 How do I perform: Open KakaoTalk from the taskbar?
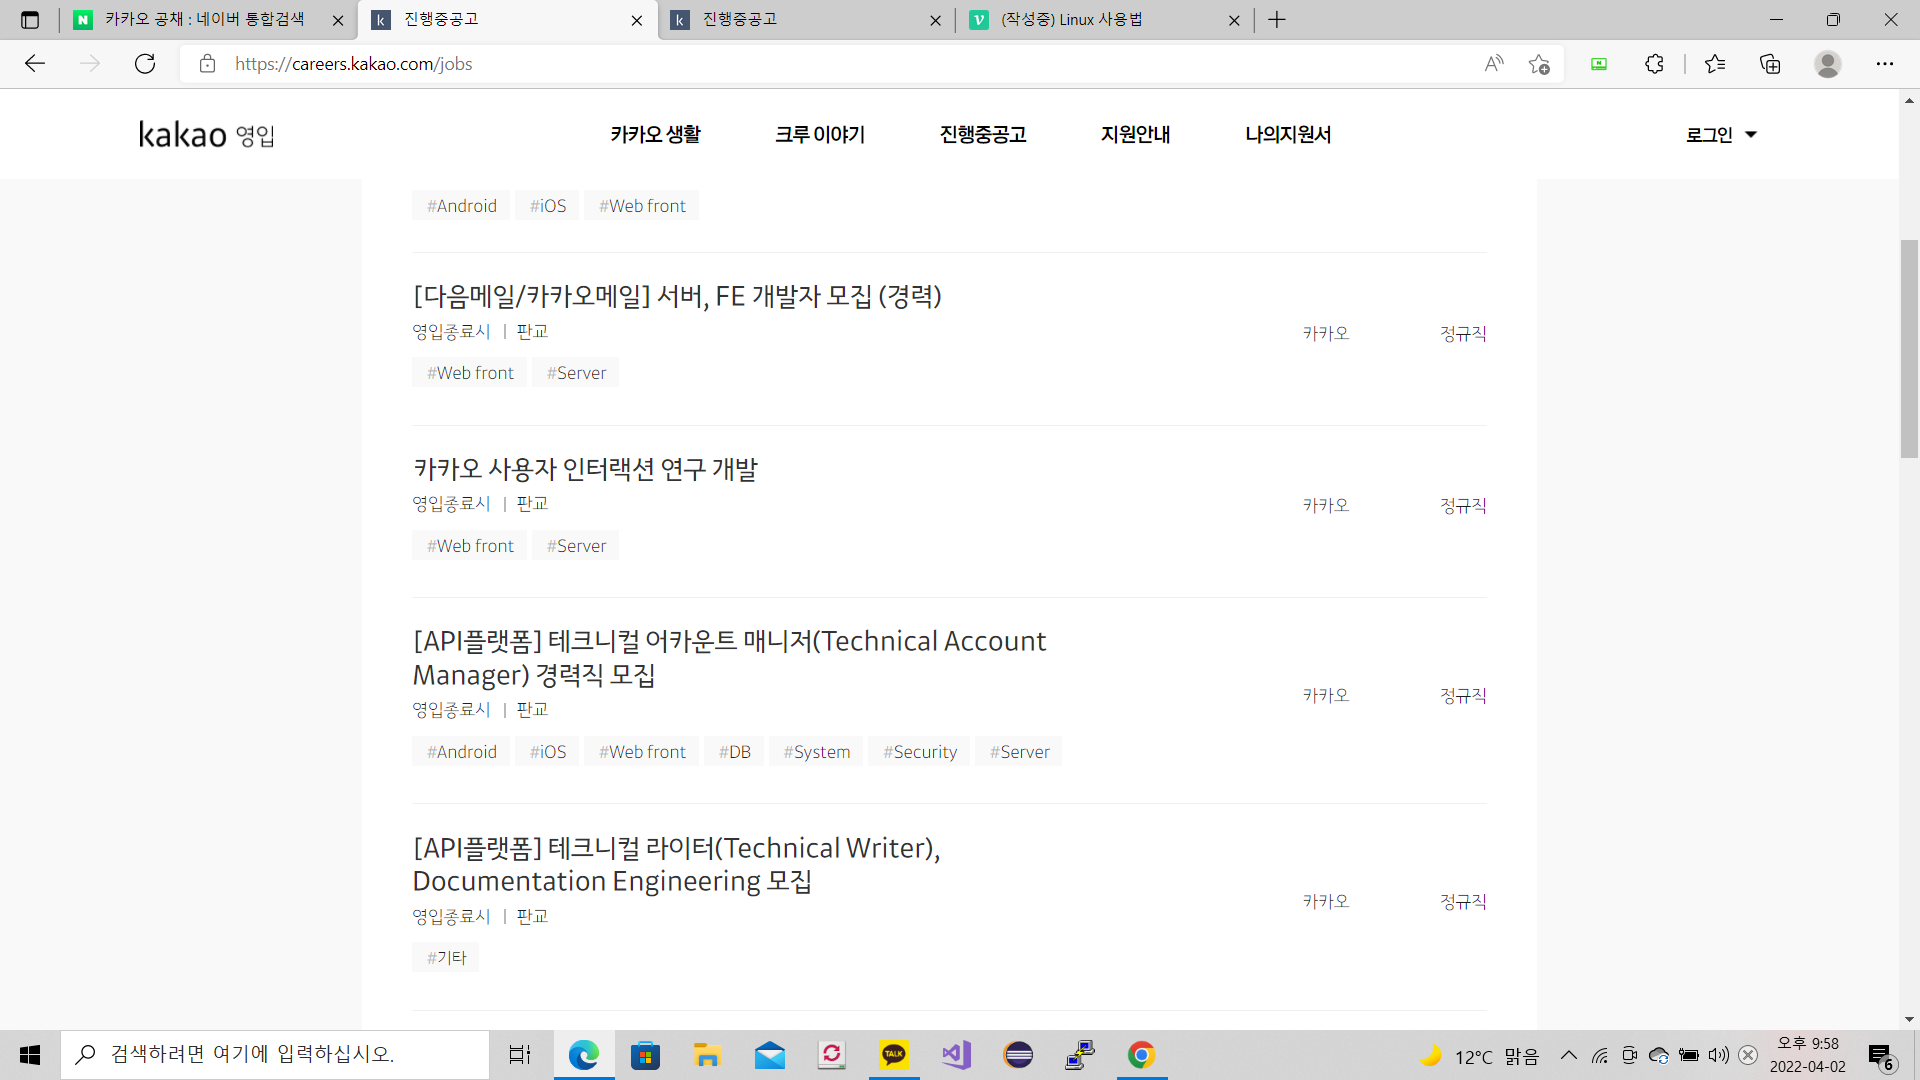pos(894,1055)
